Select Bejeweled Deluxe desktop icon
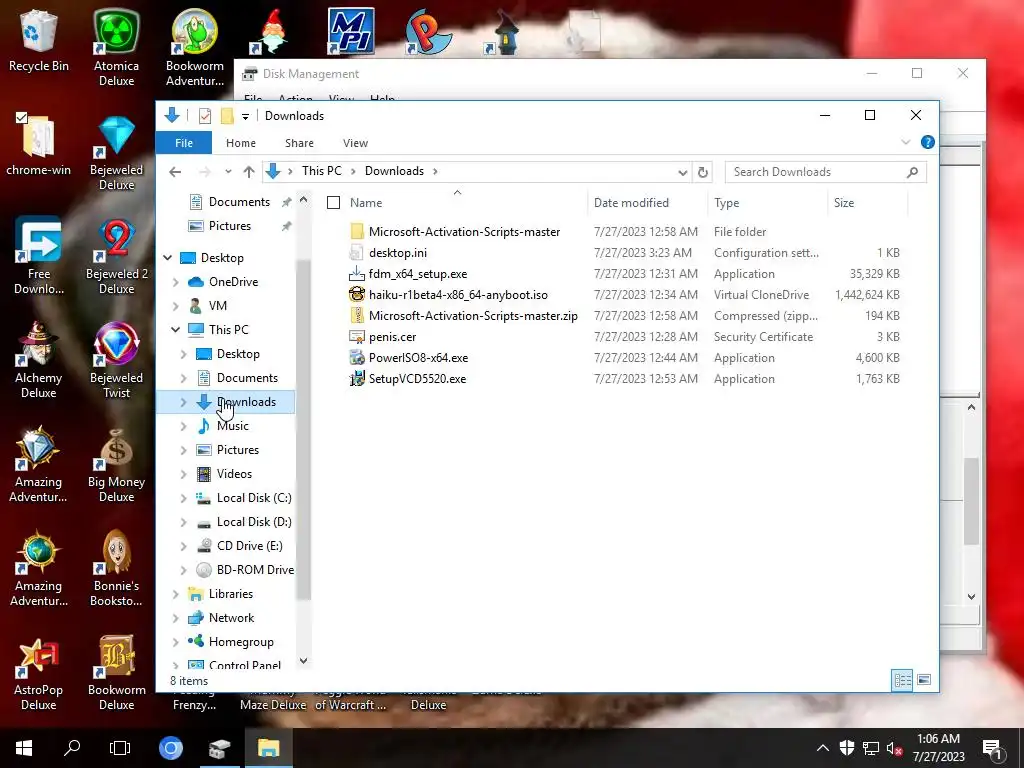The width and height of the screenshot is (1024, 768). 116,153
